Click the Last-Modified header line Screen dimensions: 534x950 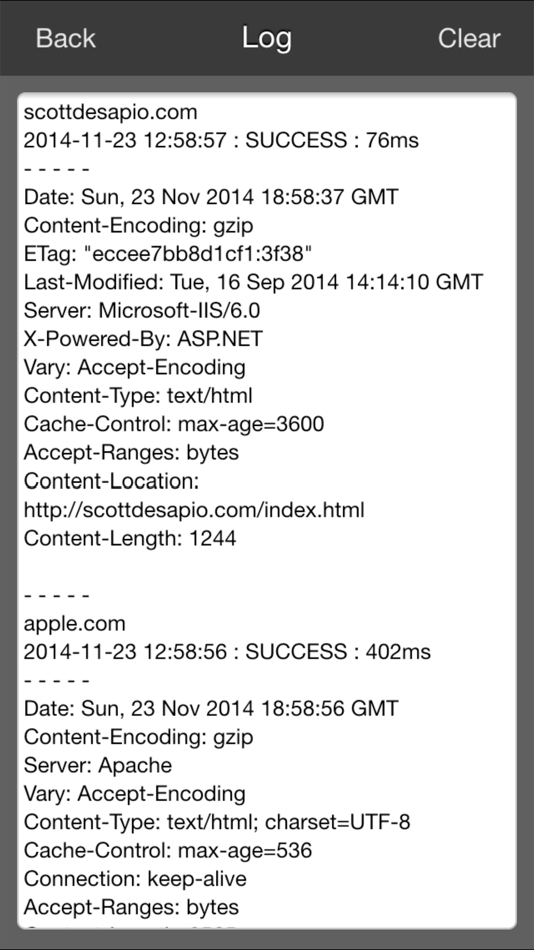point(253,282)
